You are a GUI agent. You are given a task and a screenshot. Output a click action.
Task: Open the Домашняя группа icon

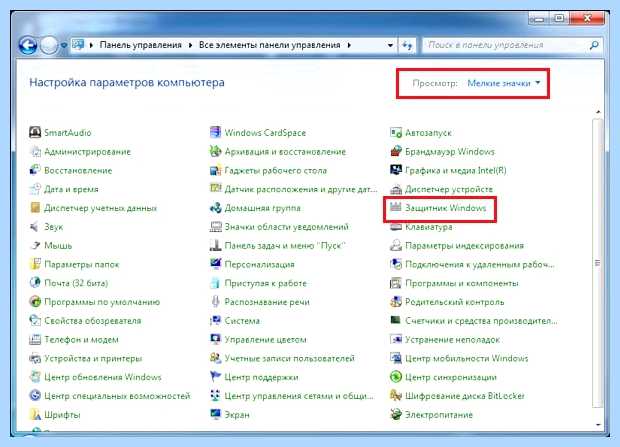[215, 208]
